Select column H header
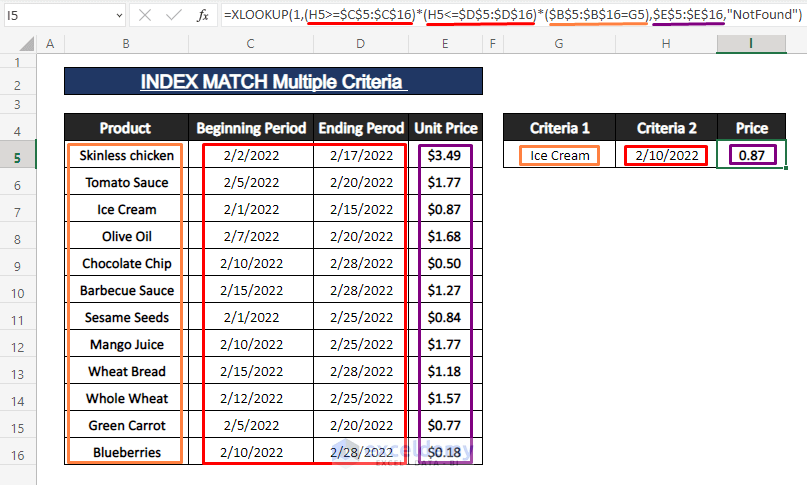807x485 pixels. tap(666, 44)
